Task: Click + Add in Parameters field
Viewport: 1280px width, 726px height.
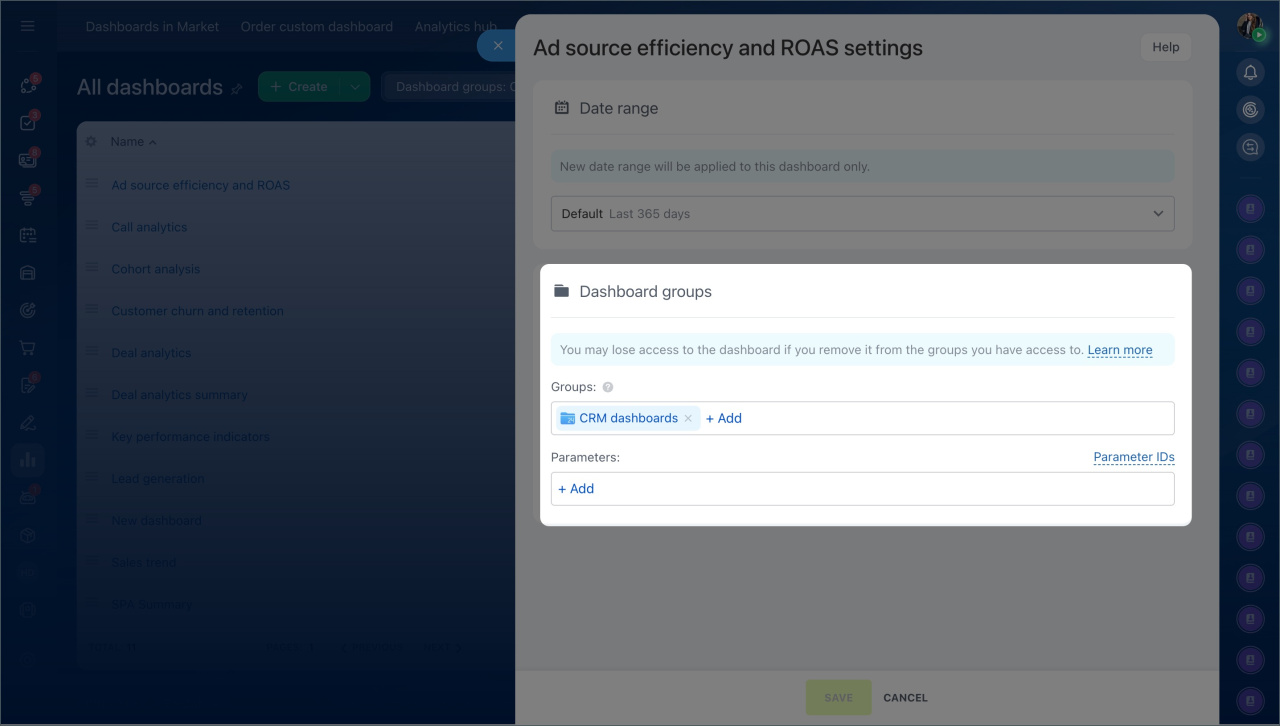Action: point(576,489)
